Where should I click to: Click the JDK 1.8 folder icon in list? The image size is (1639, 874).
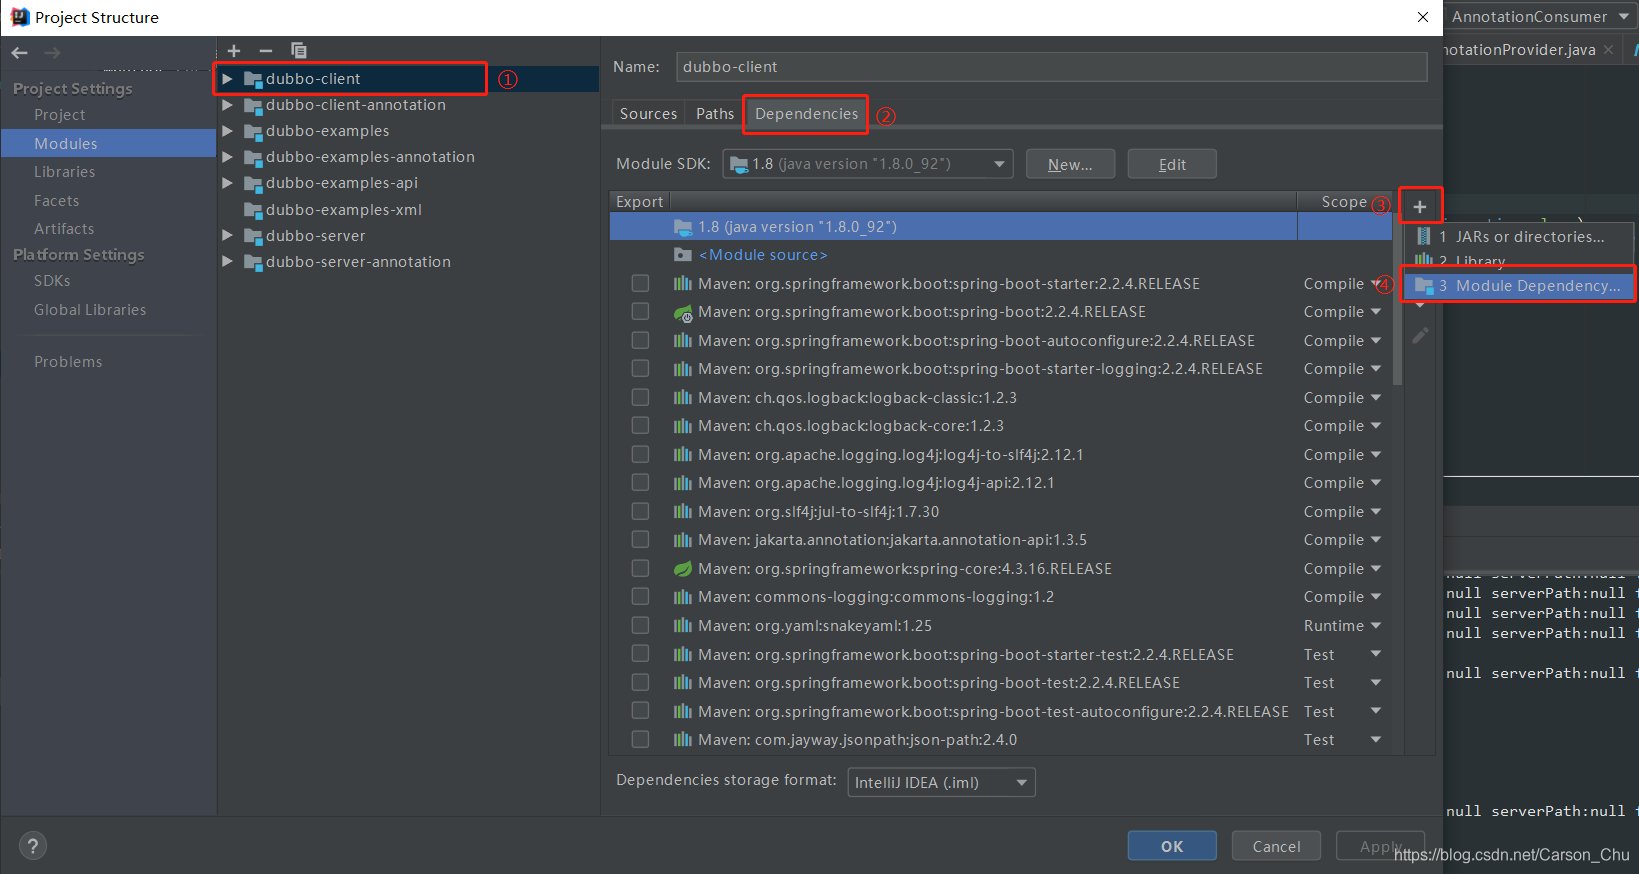click(683, 227)
